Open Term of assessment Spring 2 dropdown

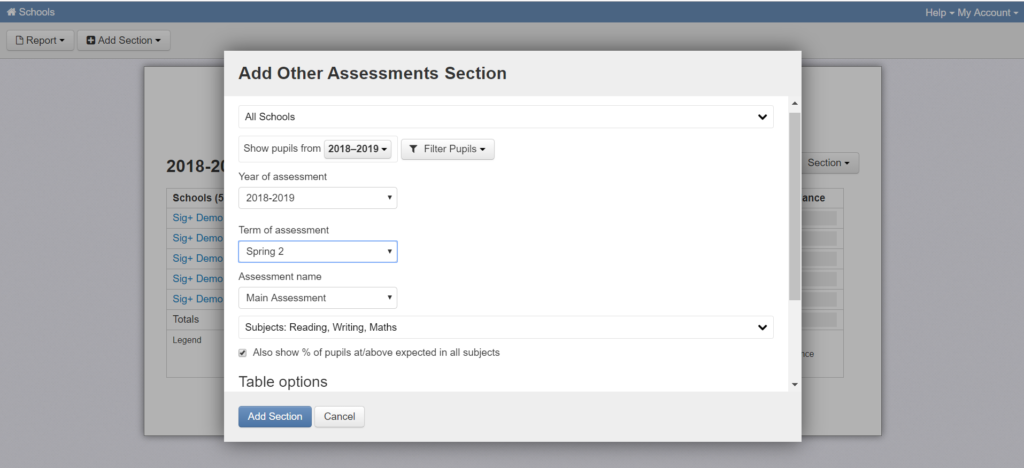tap(317, 251)
